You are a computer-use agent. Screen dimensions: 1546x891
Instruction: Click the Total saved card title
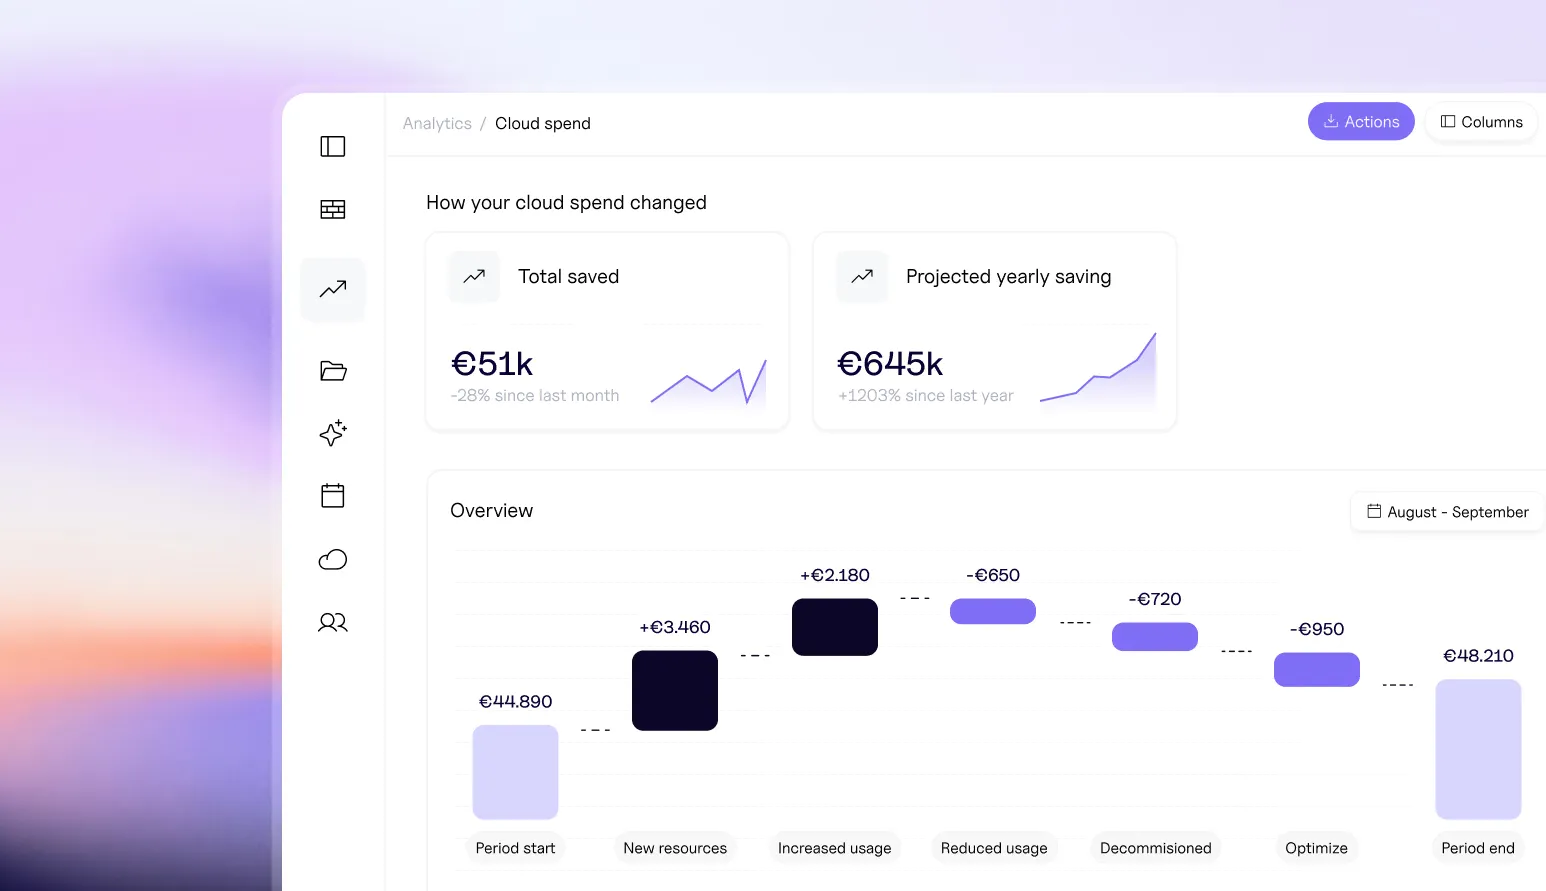point(568,277)
